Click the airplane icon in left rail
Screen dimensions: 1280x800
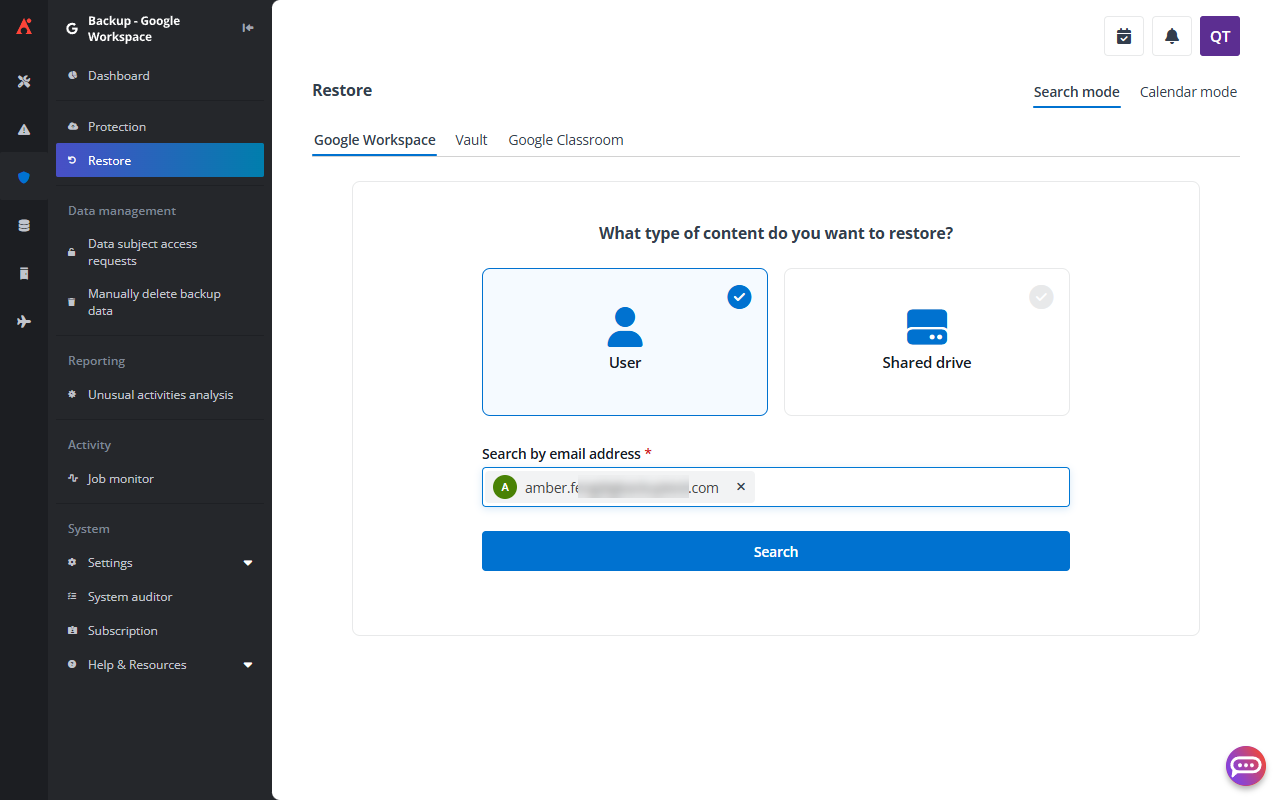[x=24, y=321]
